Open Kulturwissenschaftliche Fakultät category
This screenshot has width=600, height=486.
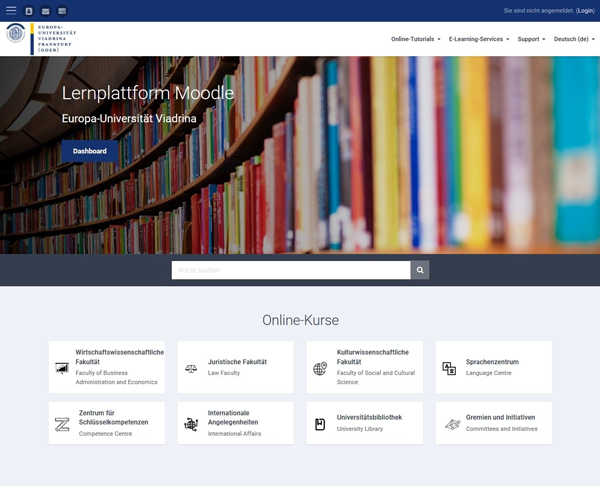point(365,367)
